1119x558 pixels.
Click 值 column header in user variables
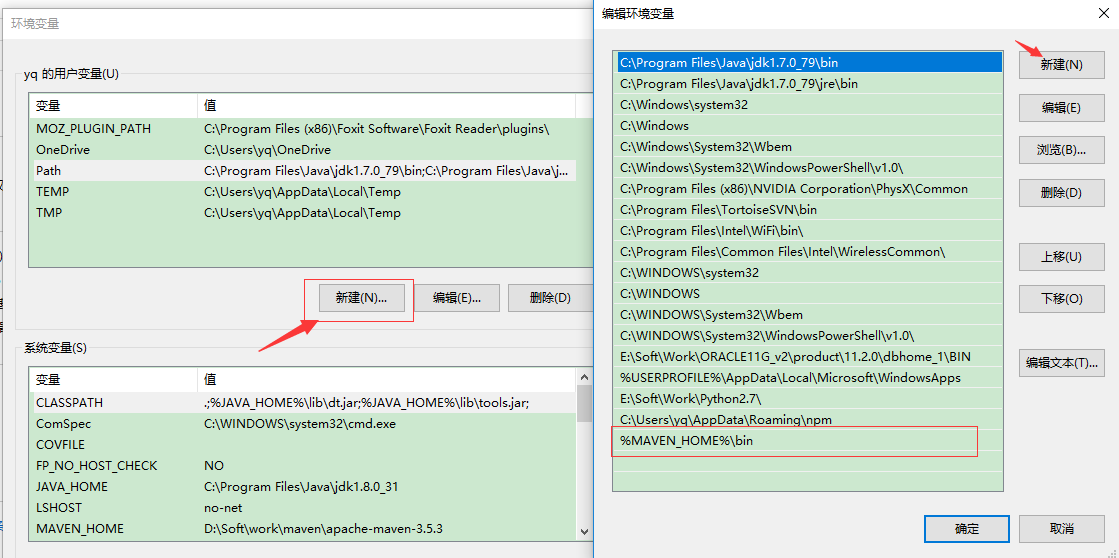386,106
